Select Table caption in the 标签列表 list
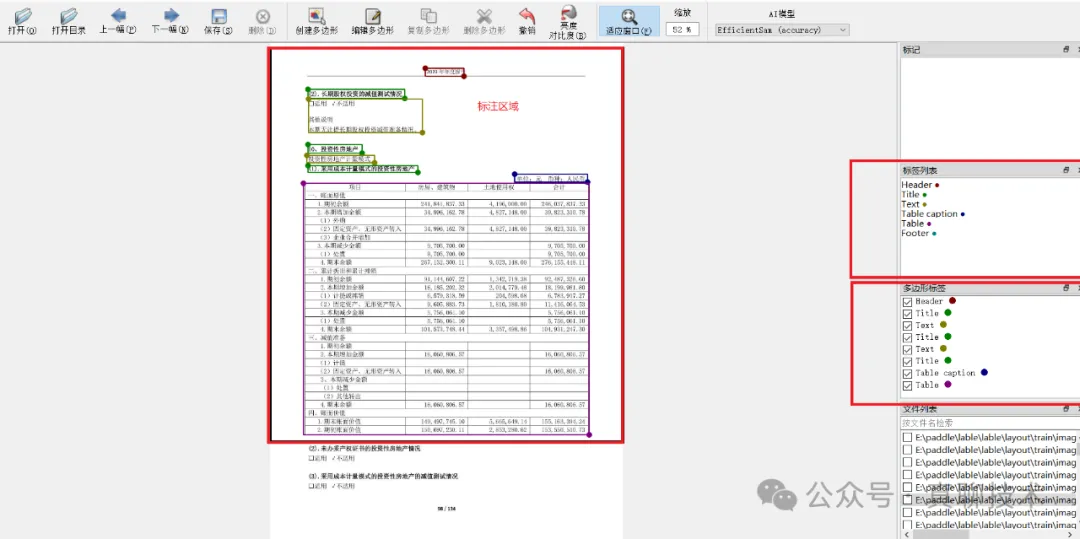 tap(933, 214)
